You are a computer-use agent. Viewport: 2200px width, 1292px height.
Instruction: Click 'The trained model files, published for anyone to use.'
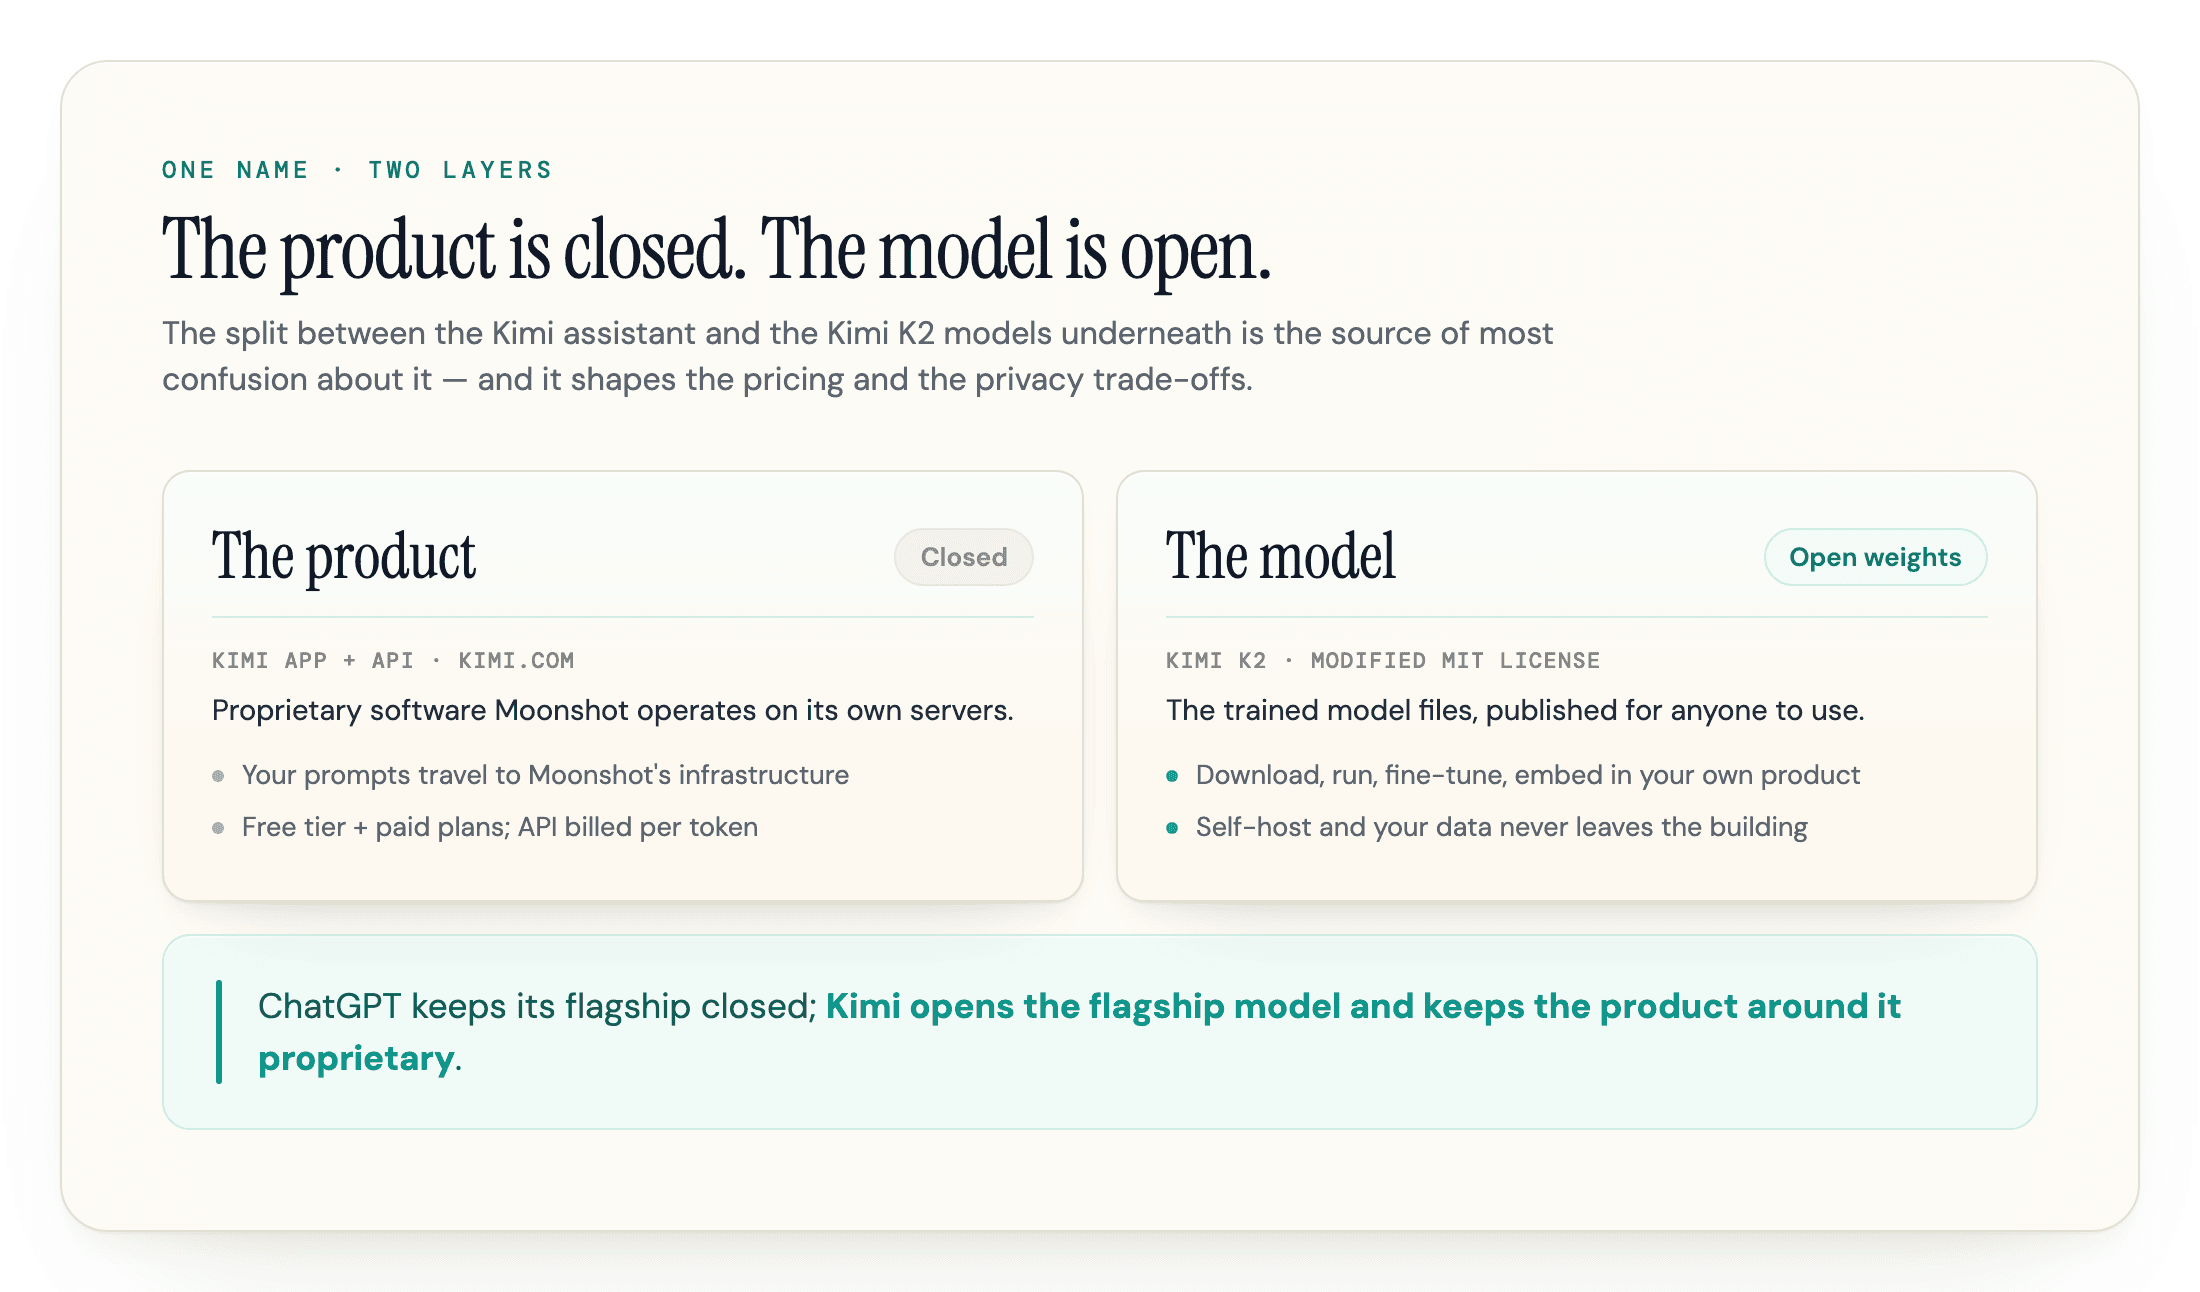[x=1515, y=710]
